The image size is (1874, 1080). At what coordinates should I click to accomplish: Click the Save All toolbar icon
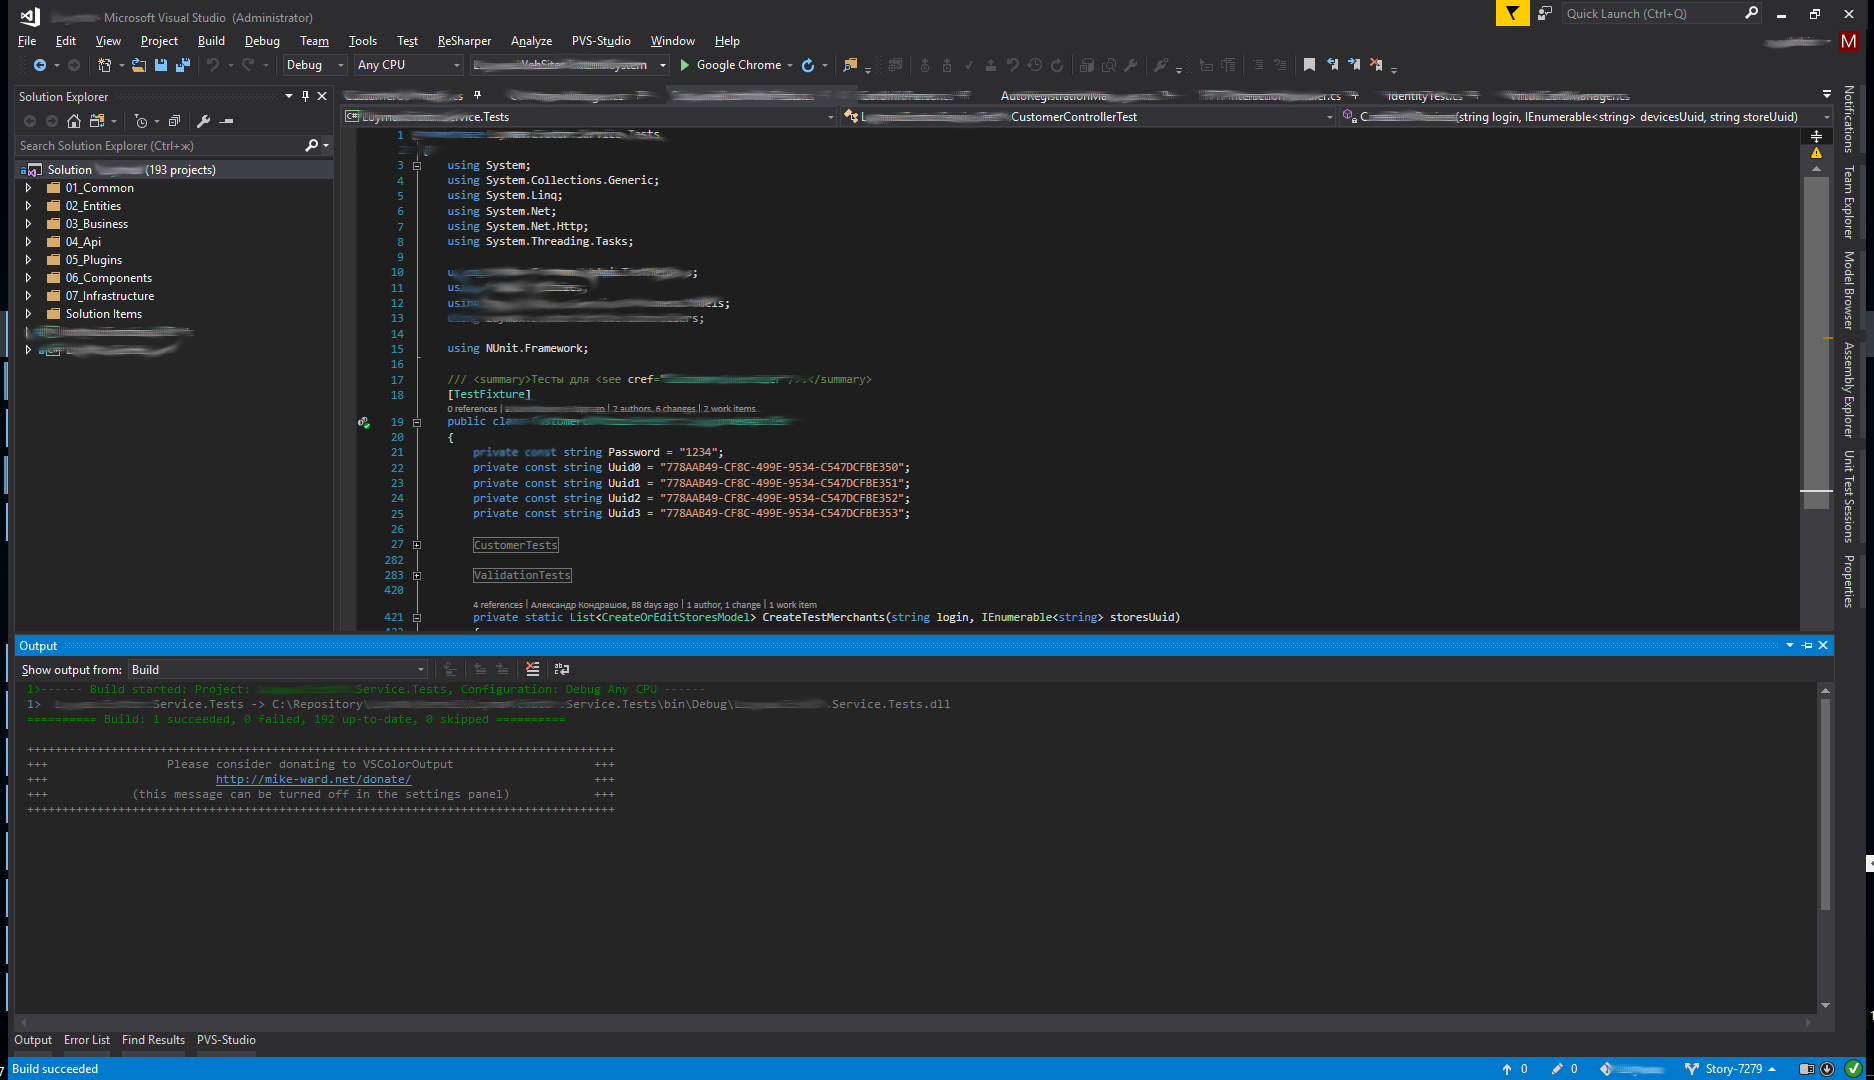(183, 65)
